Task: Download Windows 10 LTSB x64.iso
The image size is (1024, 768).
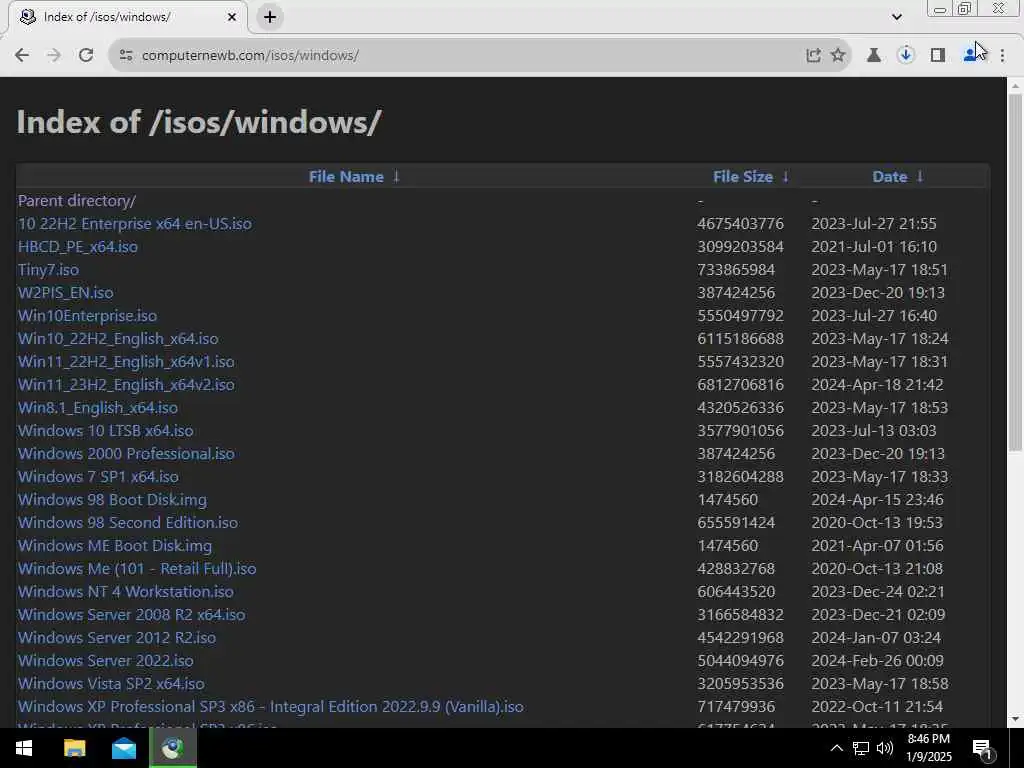Action: click(x=106, y=431)
